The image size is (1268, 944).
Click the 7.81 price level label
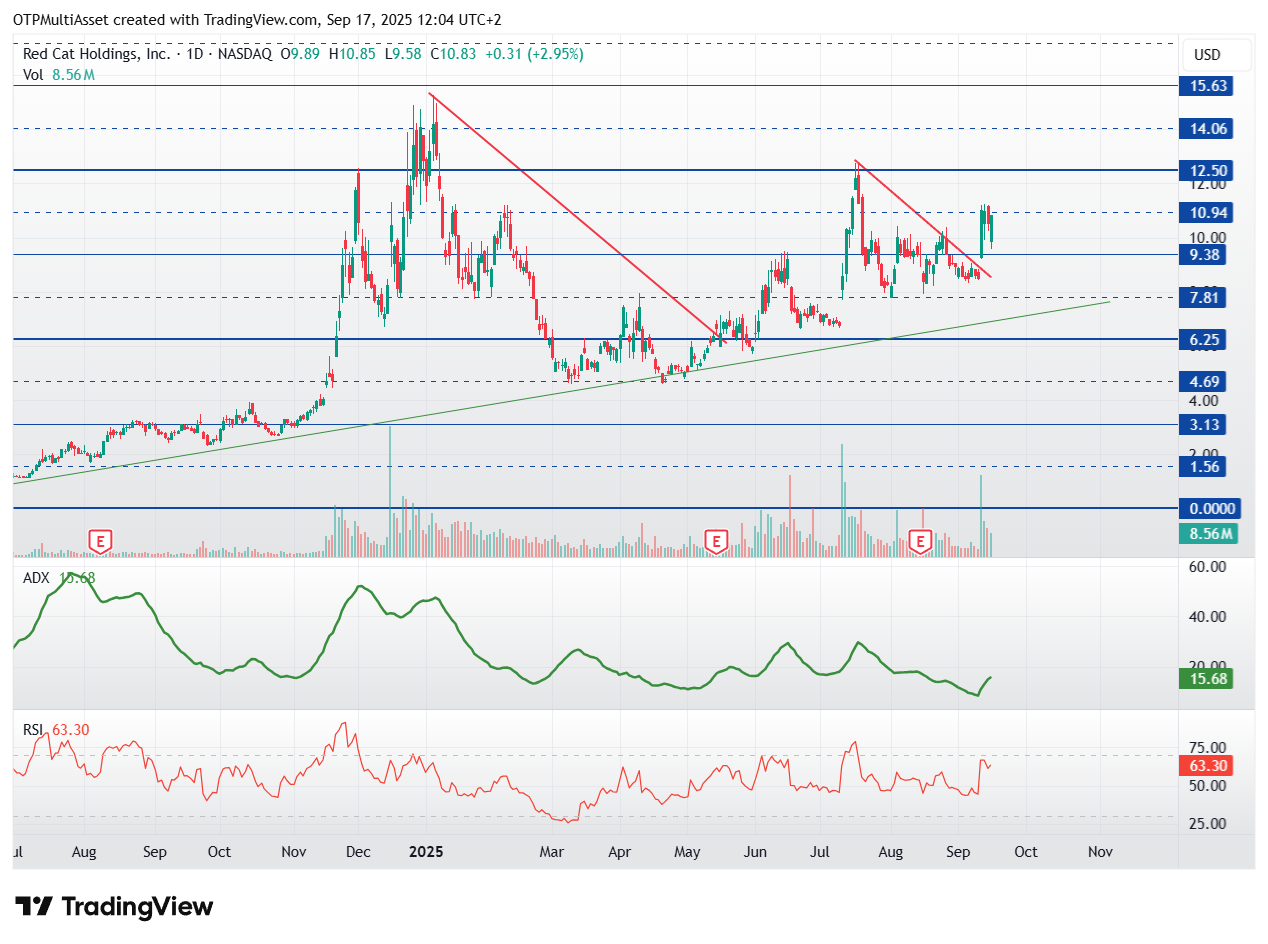1206,297
